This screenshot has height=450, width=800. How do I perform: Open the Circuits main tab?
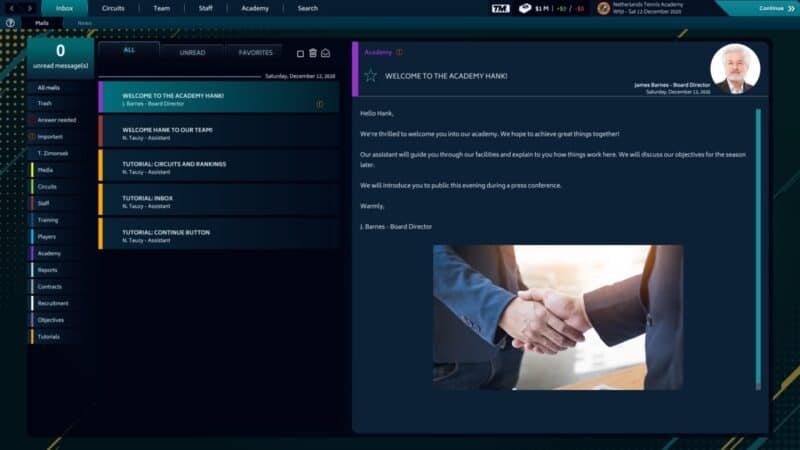(113, 8)
